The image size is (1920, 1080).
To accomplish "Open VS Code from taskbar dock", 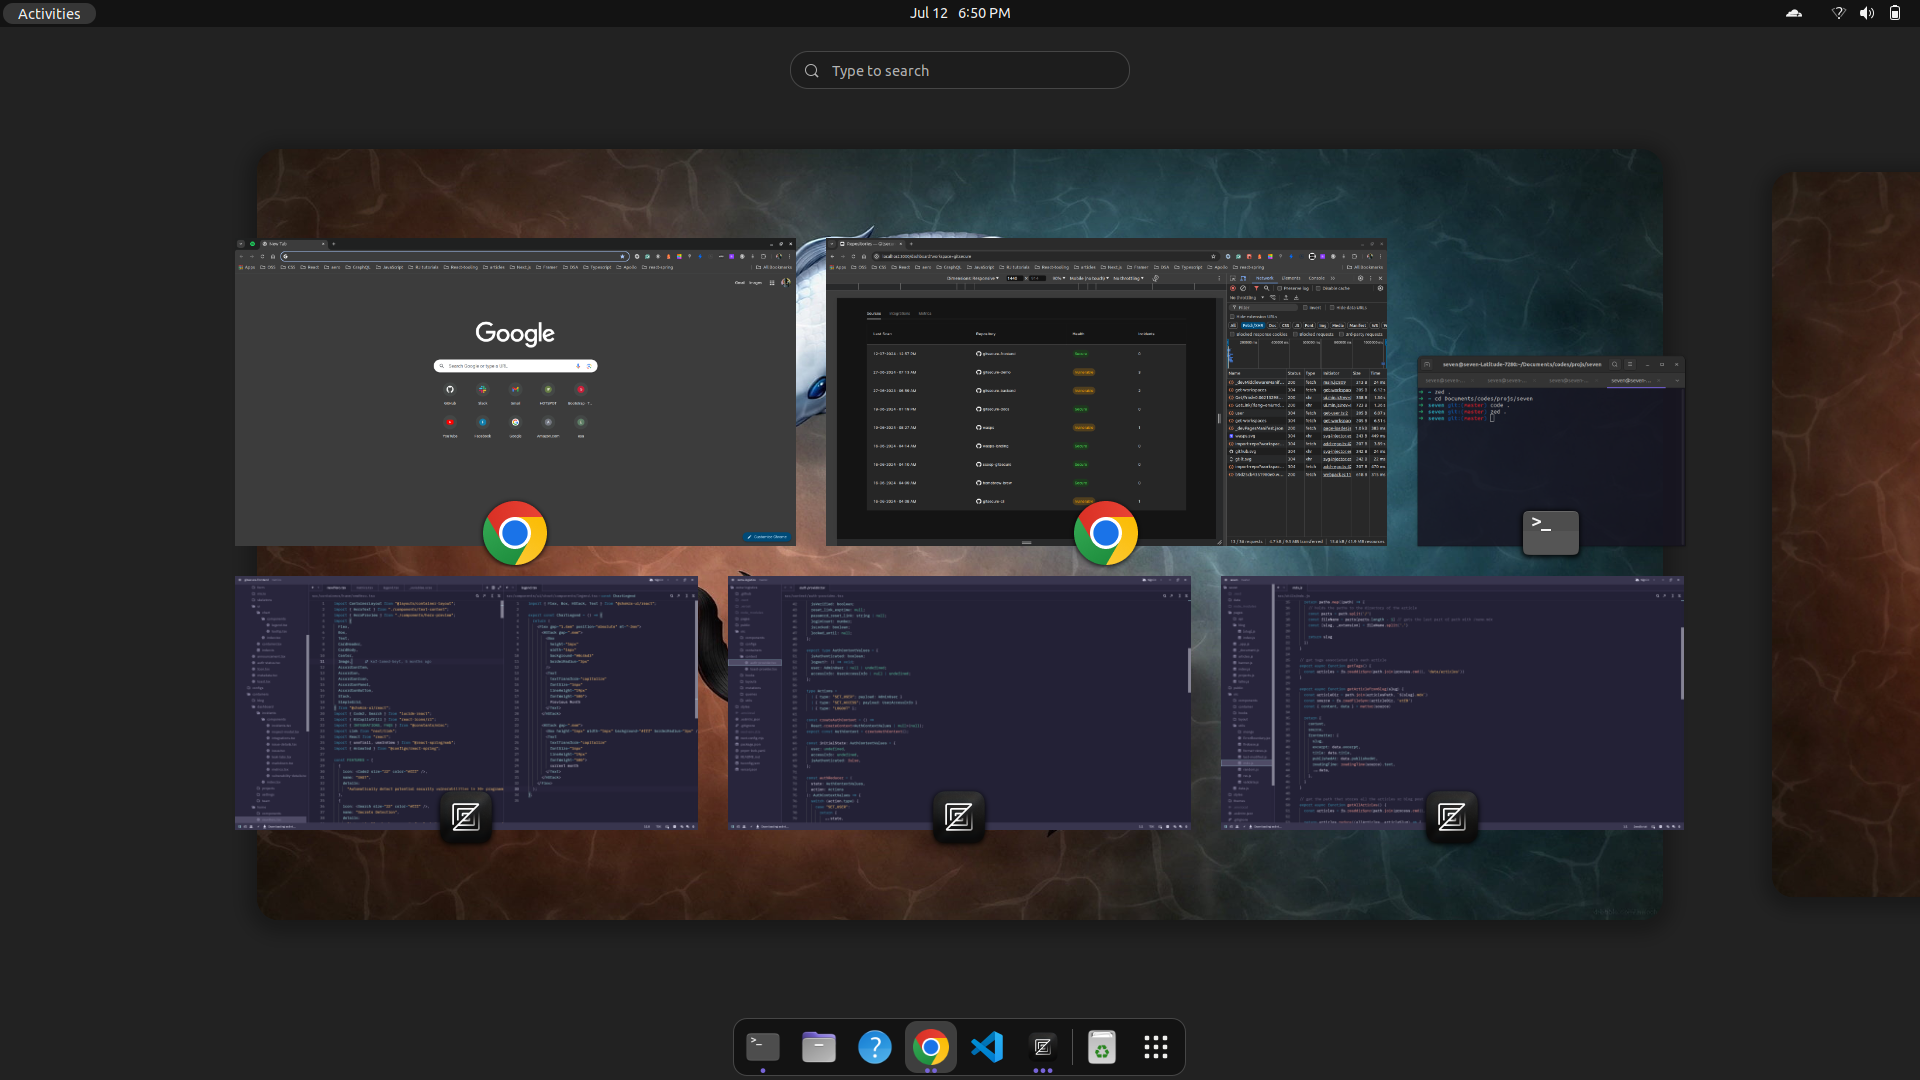I will tap(988, 1047).
